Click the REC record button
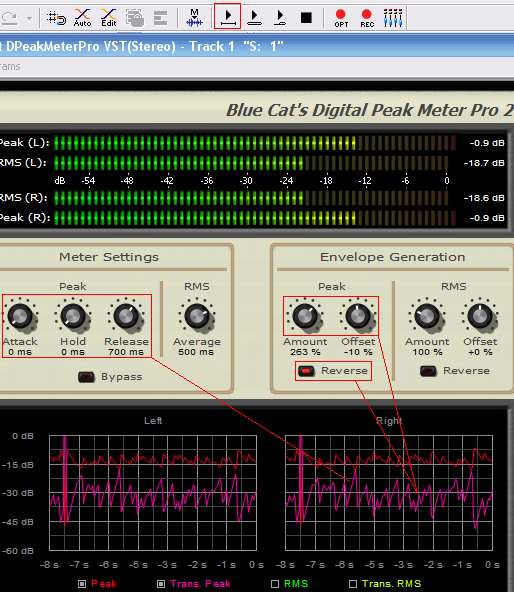 pyautogui.click(x=367, y=18)
